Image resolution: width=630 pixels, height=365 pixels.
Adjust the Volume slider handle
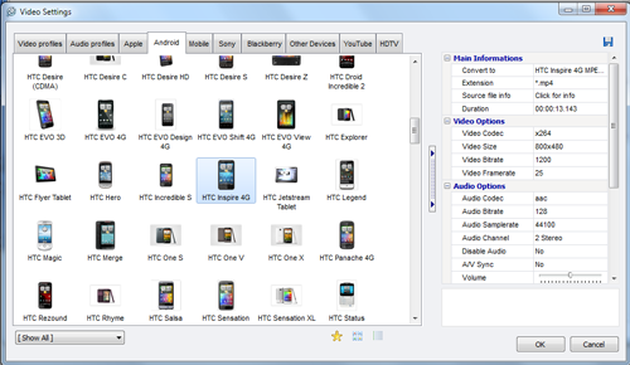(570, 275)
